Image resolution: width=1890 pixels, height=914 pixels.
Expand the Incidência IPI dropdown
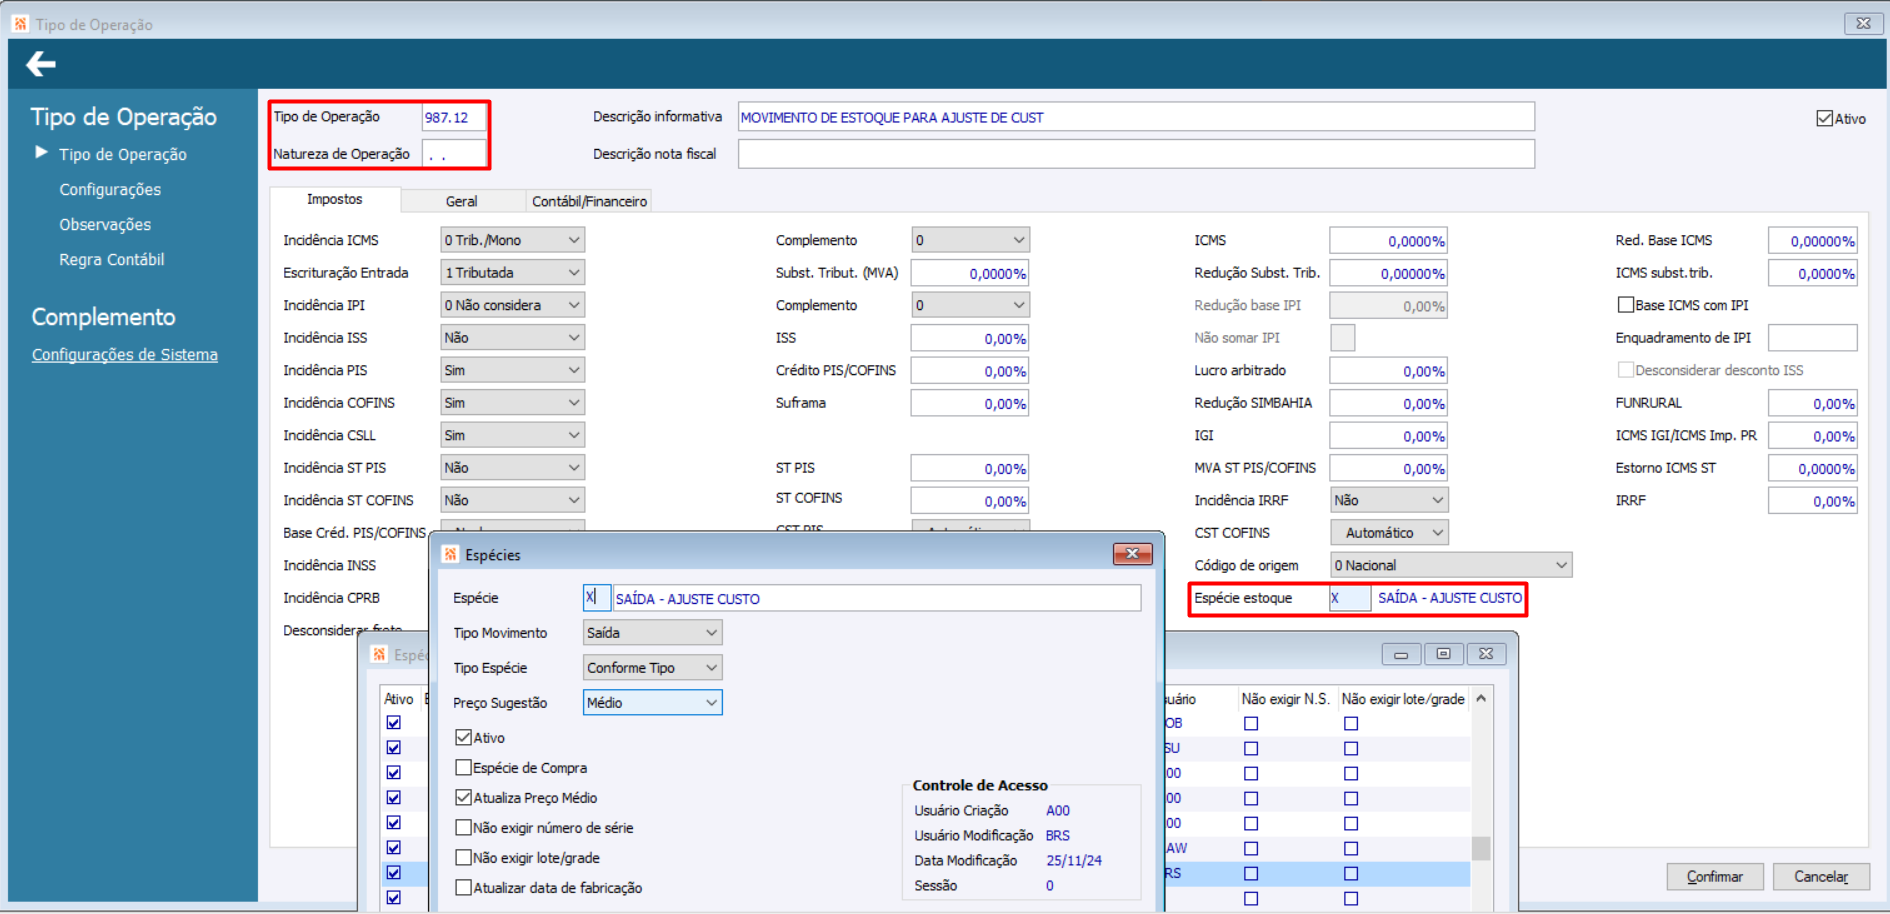coord(512,305)
